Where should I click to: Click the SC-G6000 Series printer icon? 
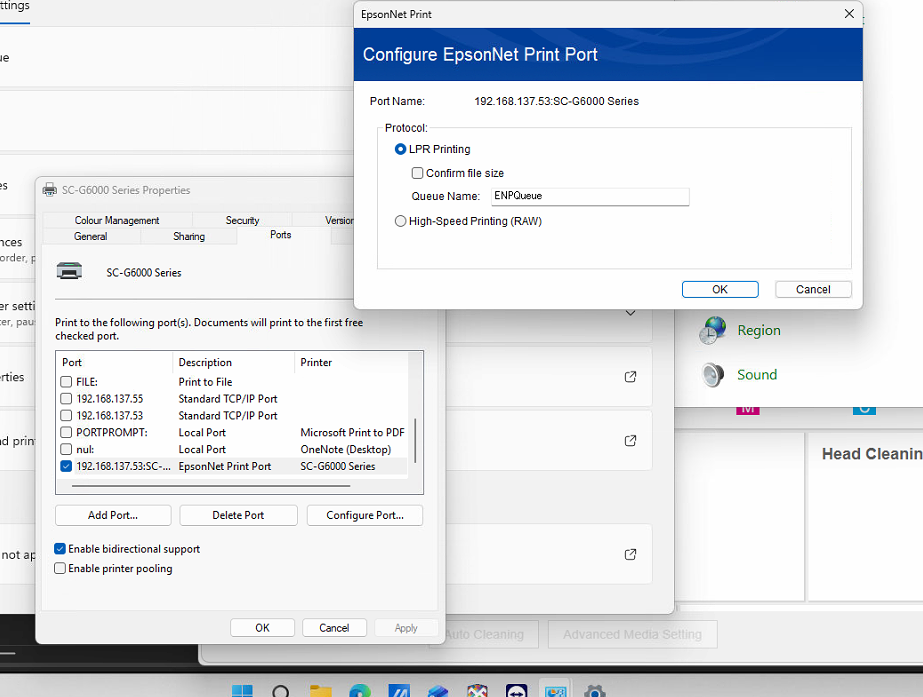tap(69, 271)
